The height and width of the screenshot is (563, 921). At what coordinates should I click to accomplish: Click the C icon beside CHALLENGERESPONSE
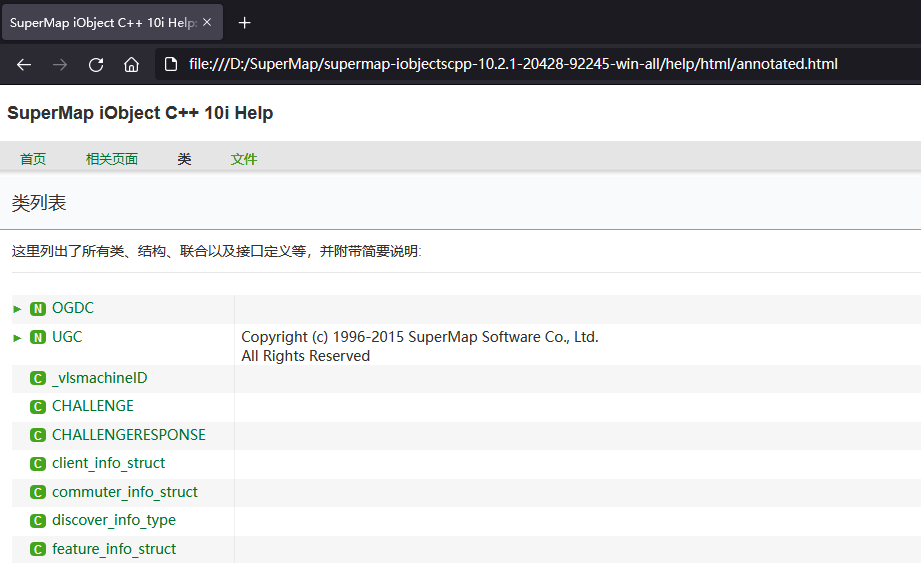click(x=38, y=436)
